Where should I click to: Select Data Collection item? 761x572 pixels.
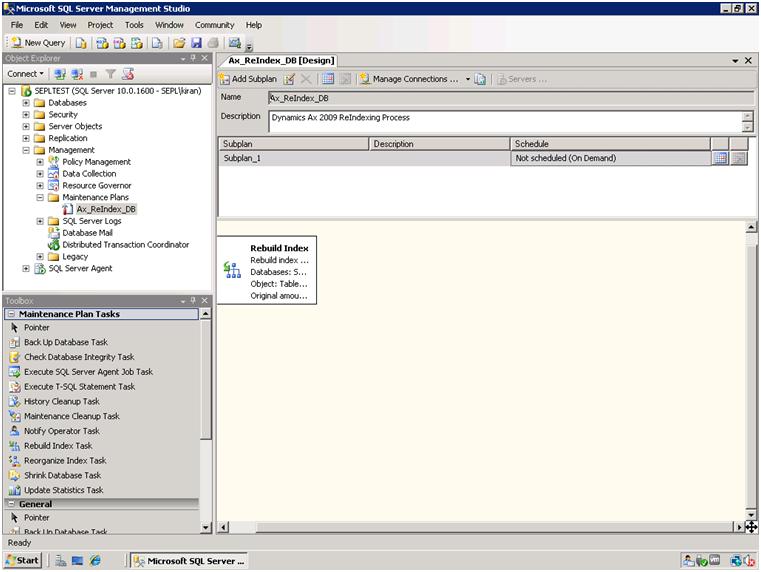(89, 174)
